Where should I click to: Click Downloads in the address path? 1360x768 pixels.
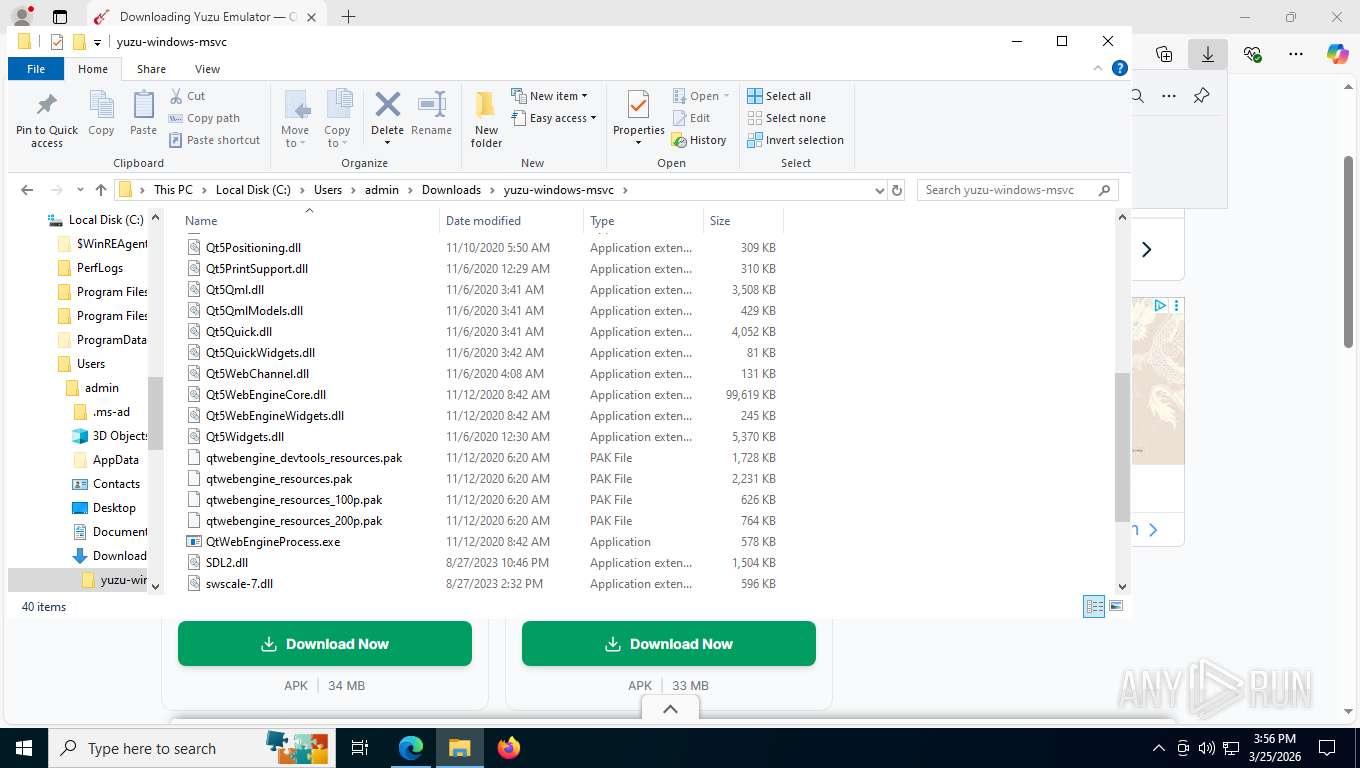pyautogui.click(x=451, y=190)
